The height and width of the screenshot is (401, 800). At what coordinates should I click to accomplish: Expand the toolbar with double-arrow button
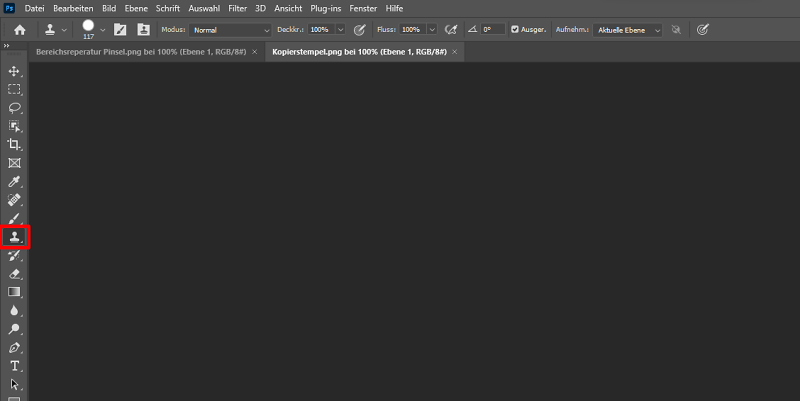coord(6,46)
